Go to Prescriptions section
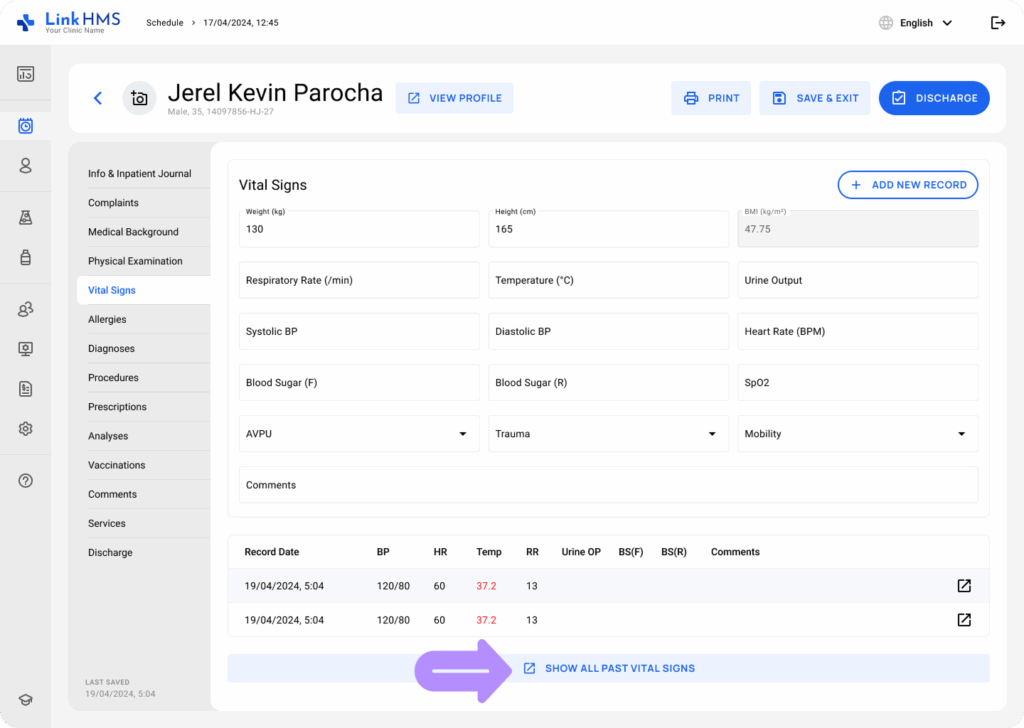The image size is (1024, 728). point(117,407)
